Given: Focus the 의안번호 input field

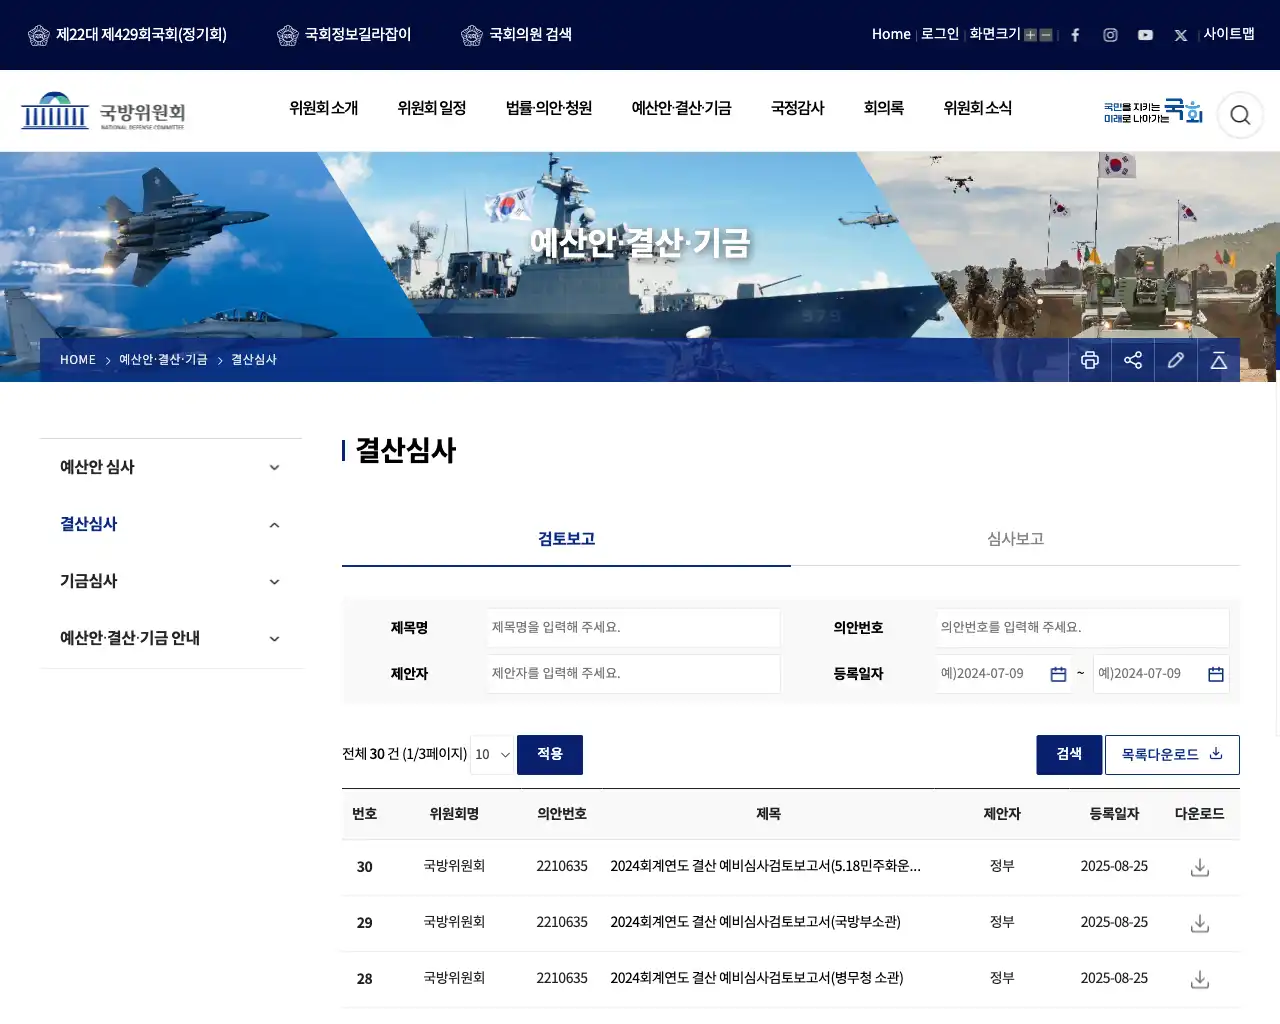Looking at the screenshot, I should click(1083, 628).
